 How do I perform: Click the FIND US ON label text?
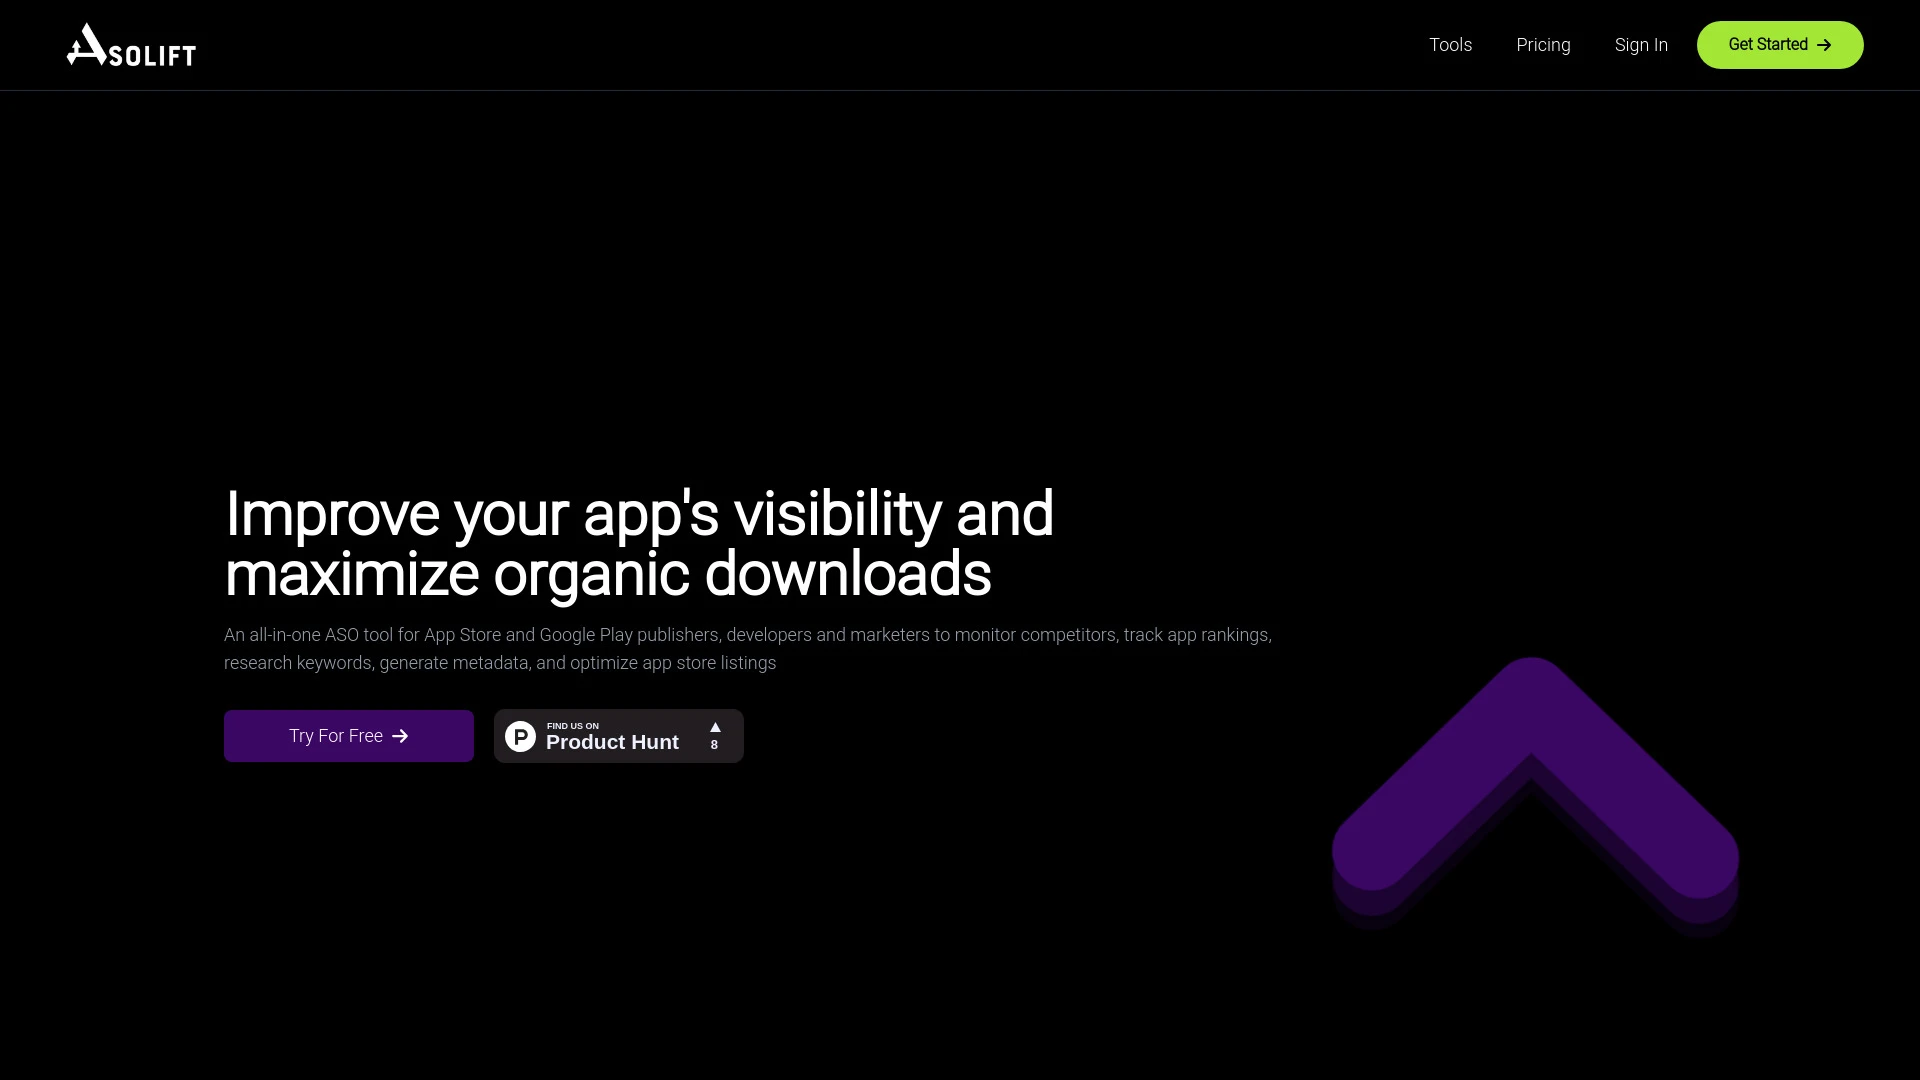pos(572,725)
